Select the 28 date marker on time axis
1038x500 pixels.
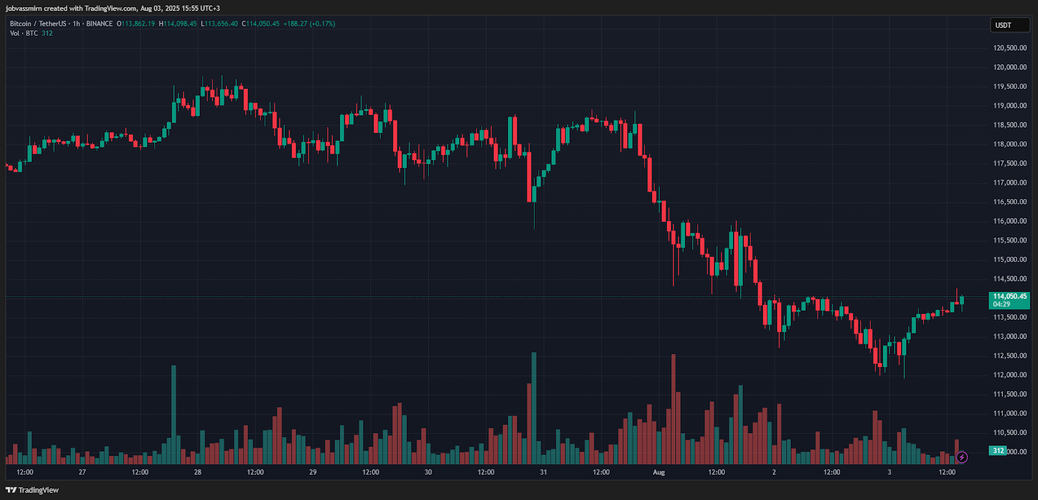point(198,471)
